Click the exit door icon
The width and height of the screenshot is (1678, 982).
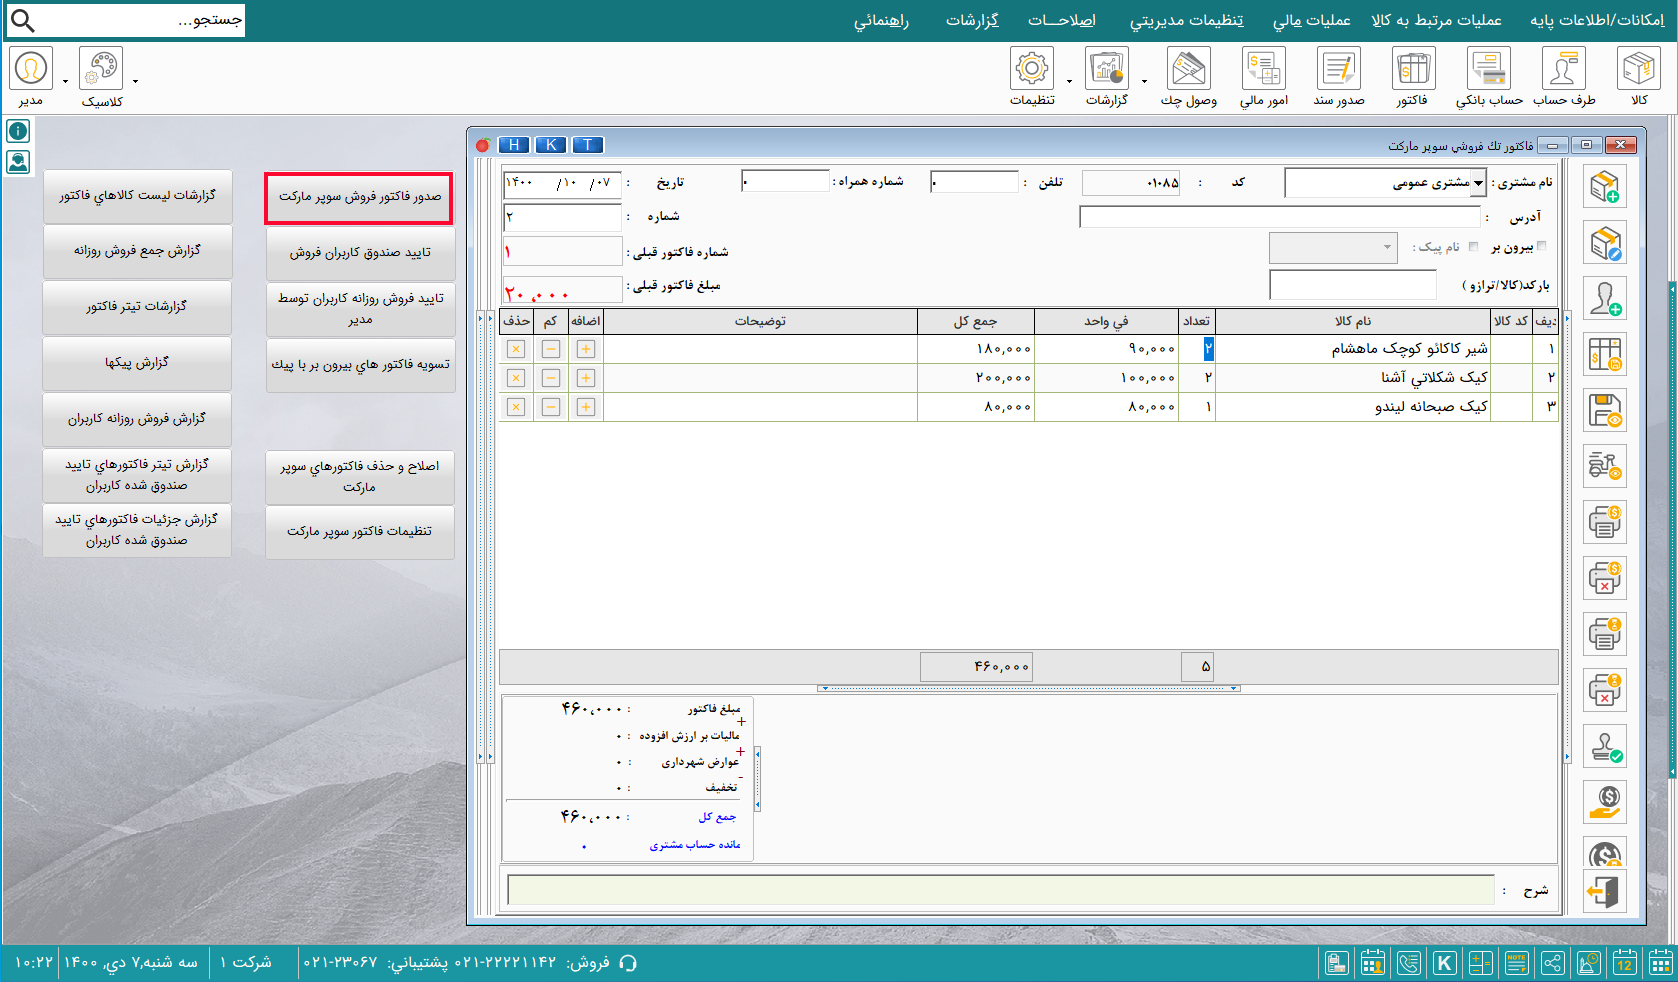point(1604,891)
